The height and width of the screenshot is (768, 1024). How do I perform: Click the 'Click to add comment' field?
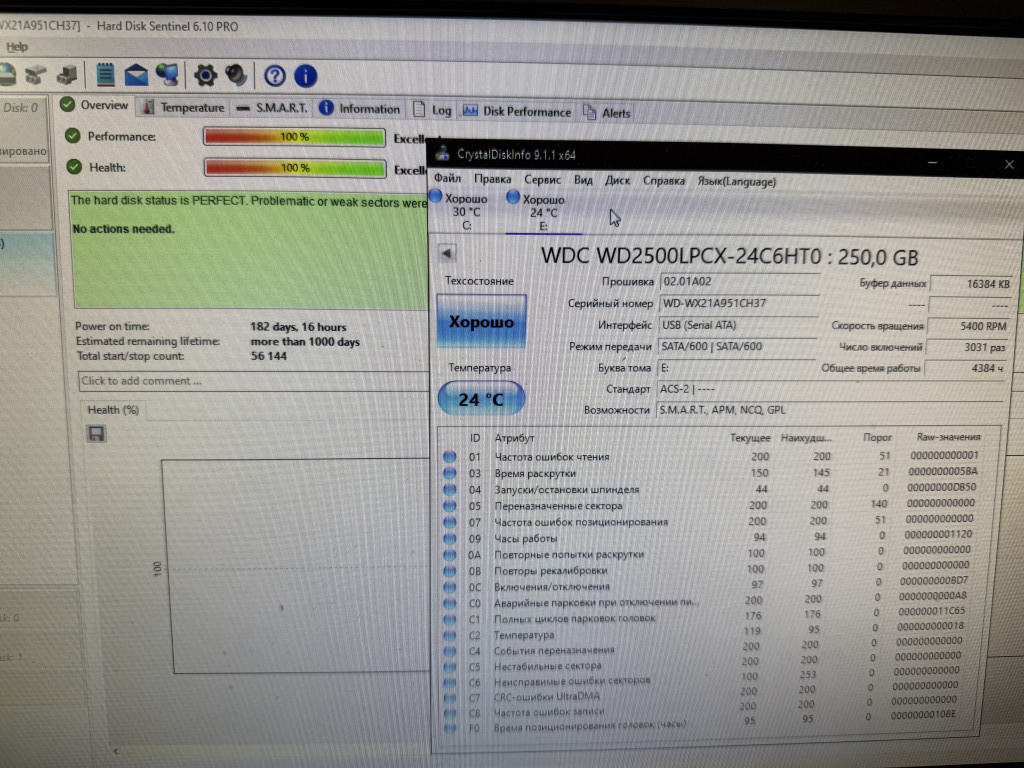[x=253, y=381]
